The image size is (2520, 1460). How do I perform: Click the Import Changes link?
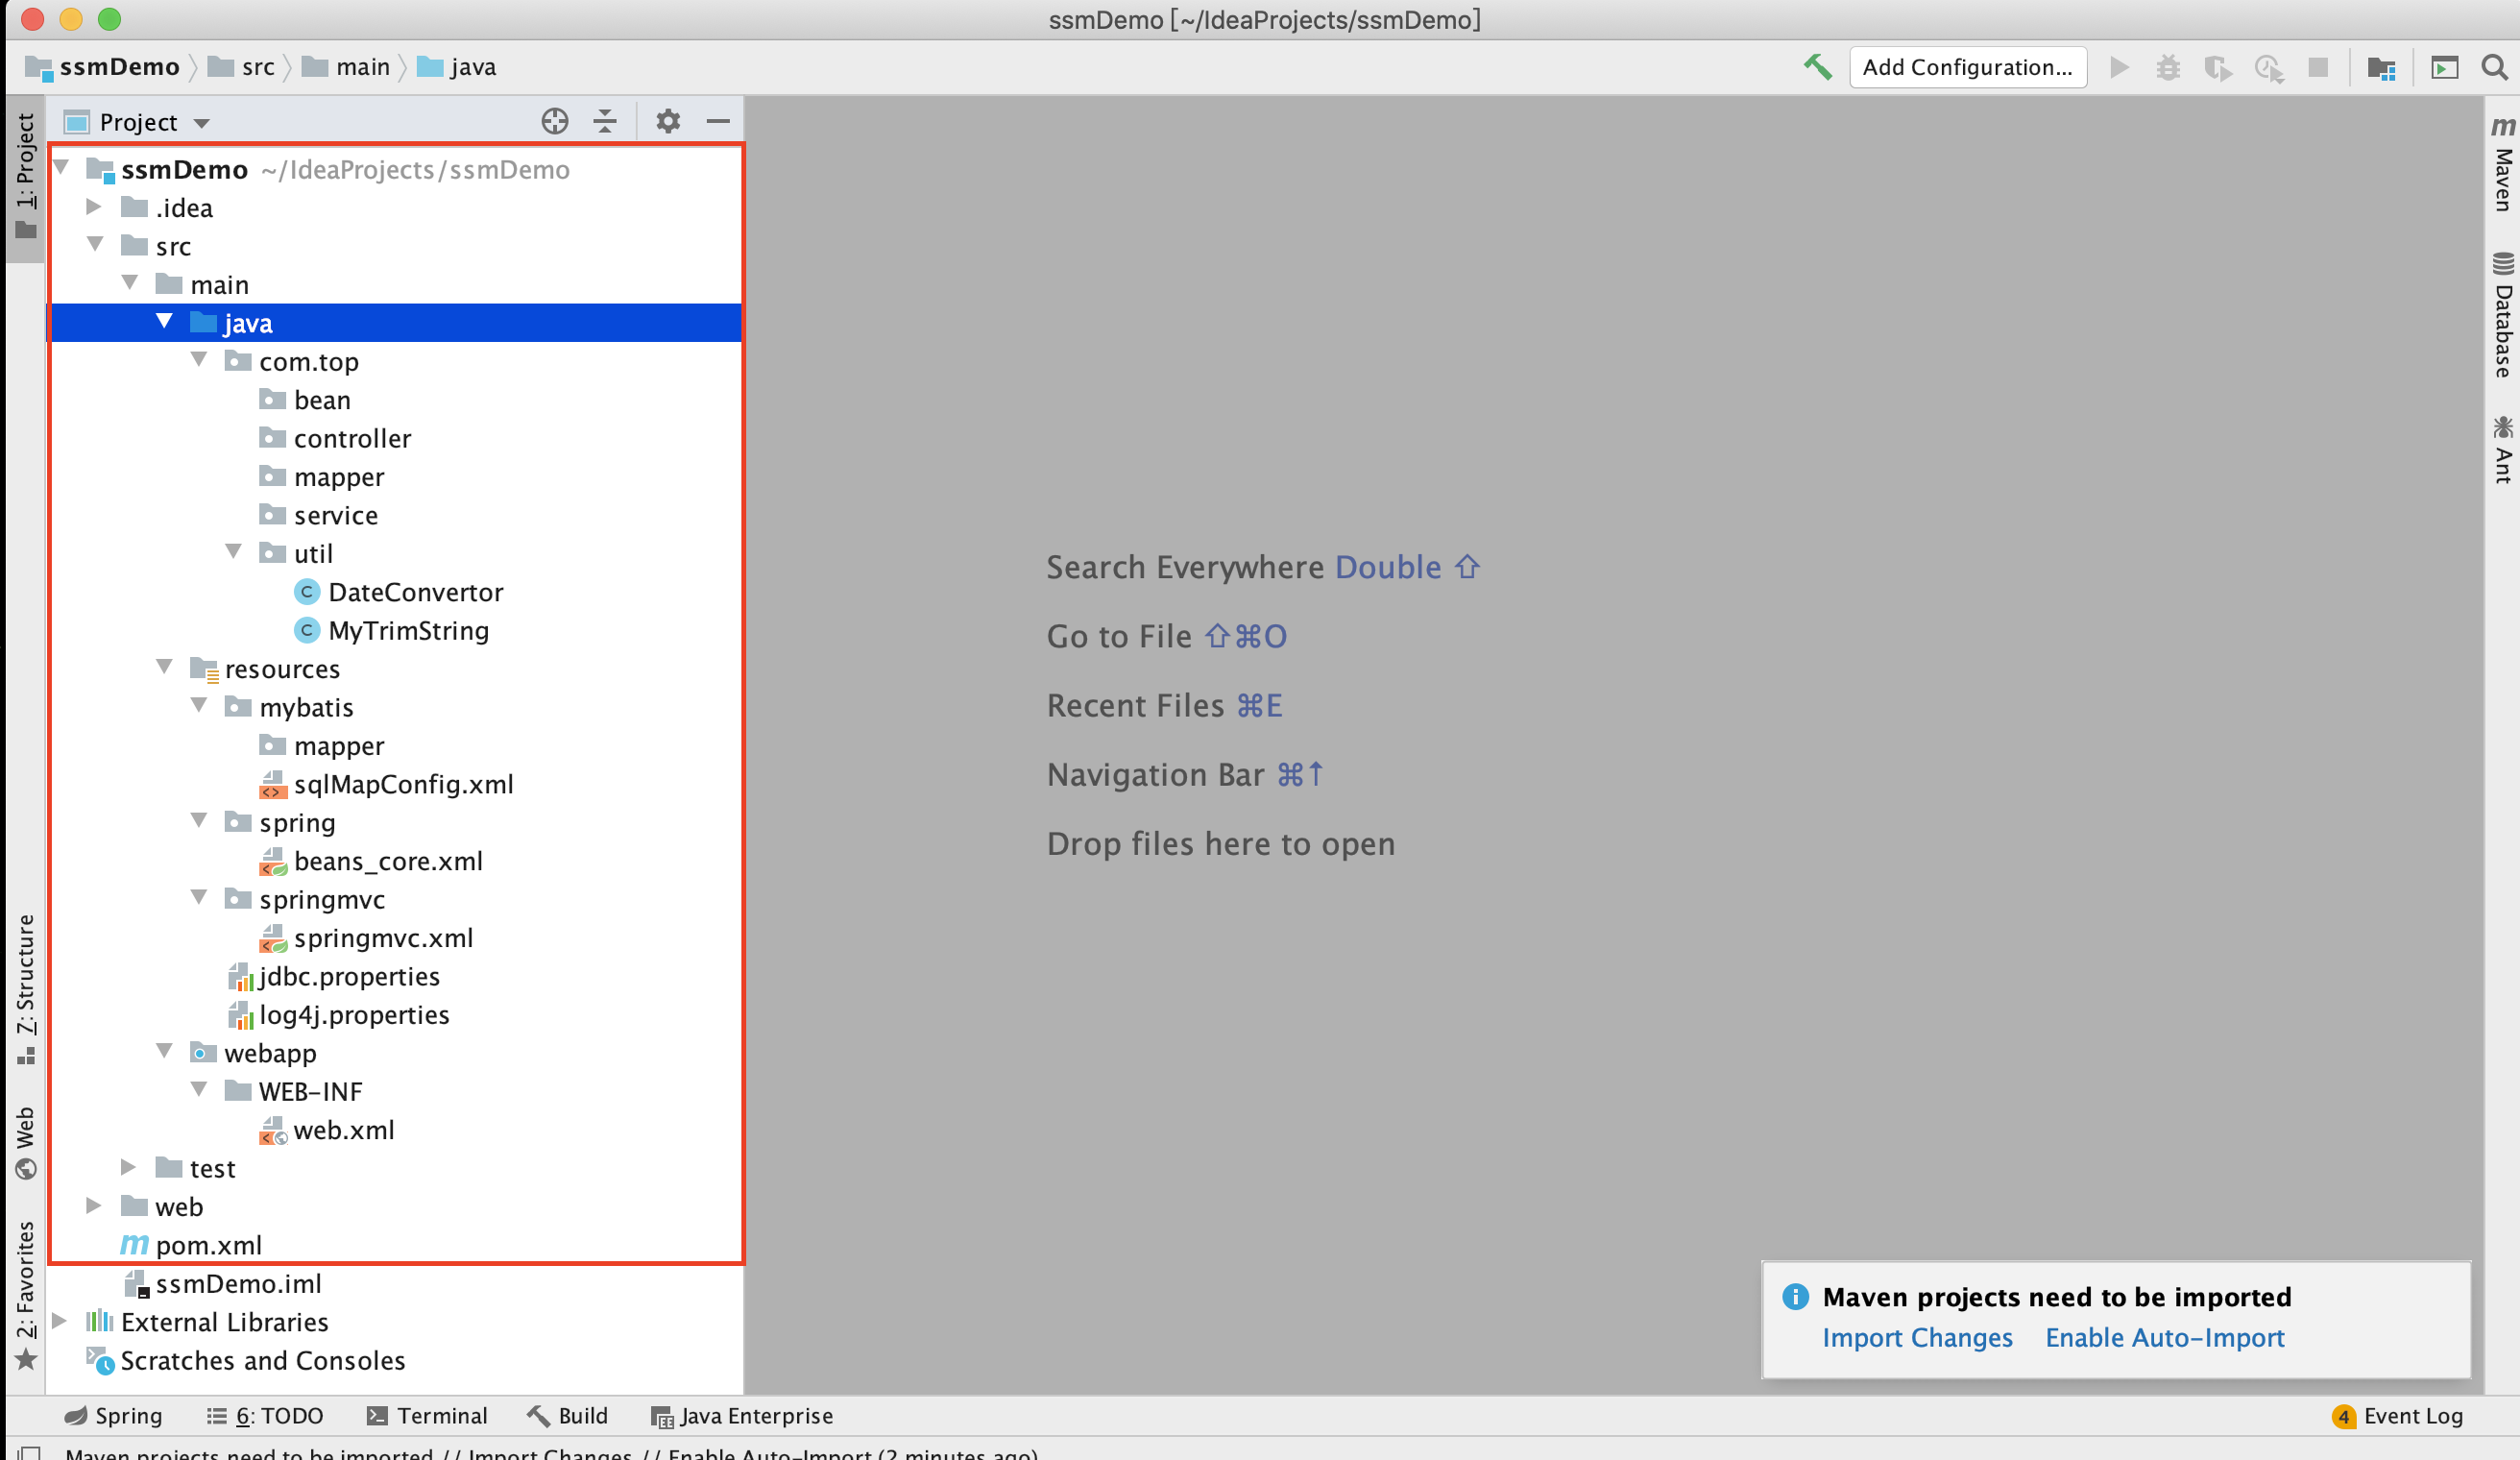pos(1916,1337)
